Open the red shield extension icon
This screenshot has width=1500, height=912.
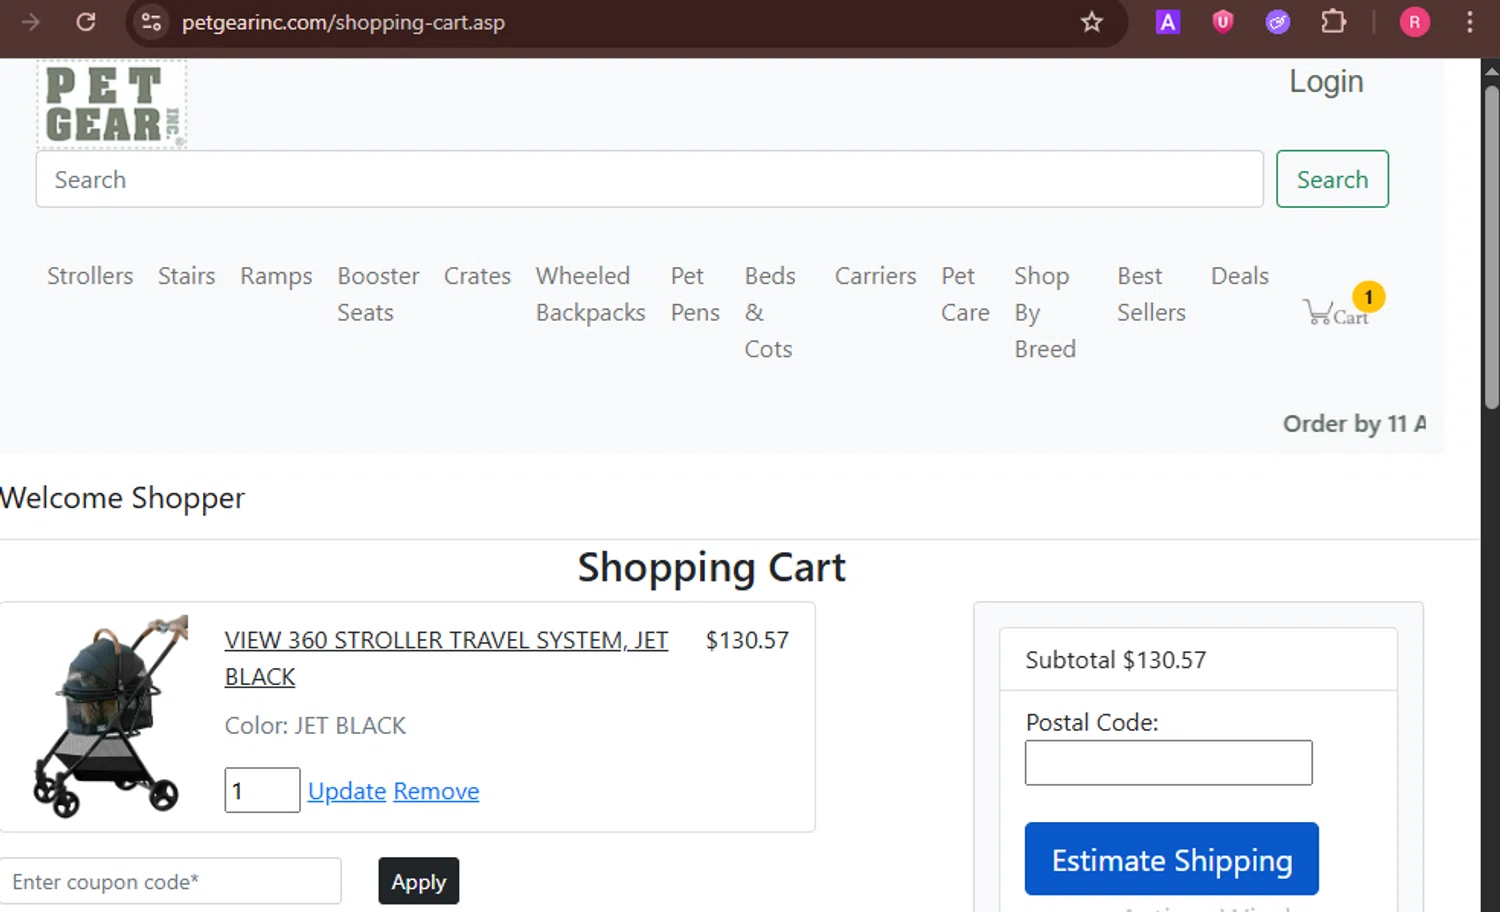1222,22
